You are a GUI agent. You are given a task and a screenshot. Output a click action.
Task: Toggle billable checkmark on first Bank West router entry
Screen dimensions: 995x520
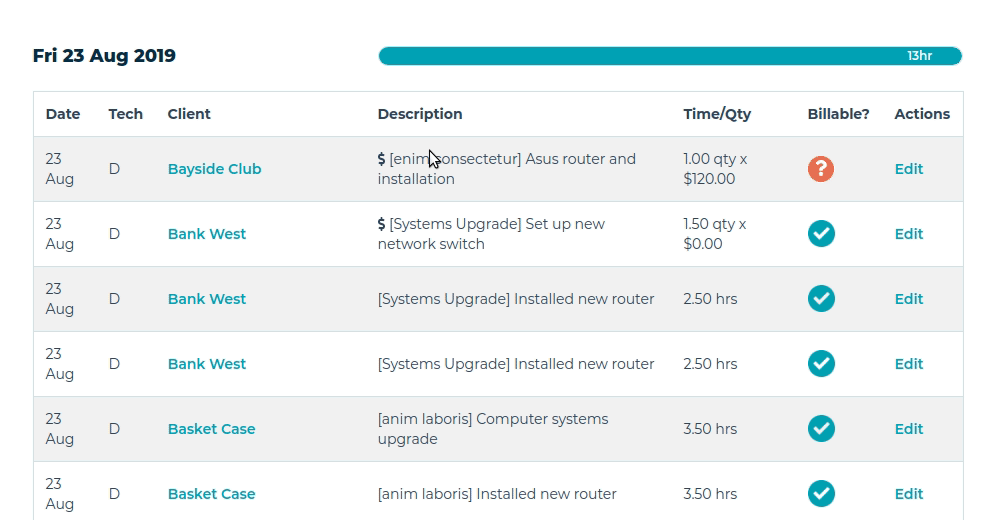[x=821, y=299]
